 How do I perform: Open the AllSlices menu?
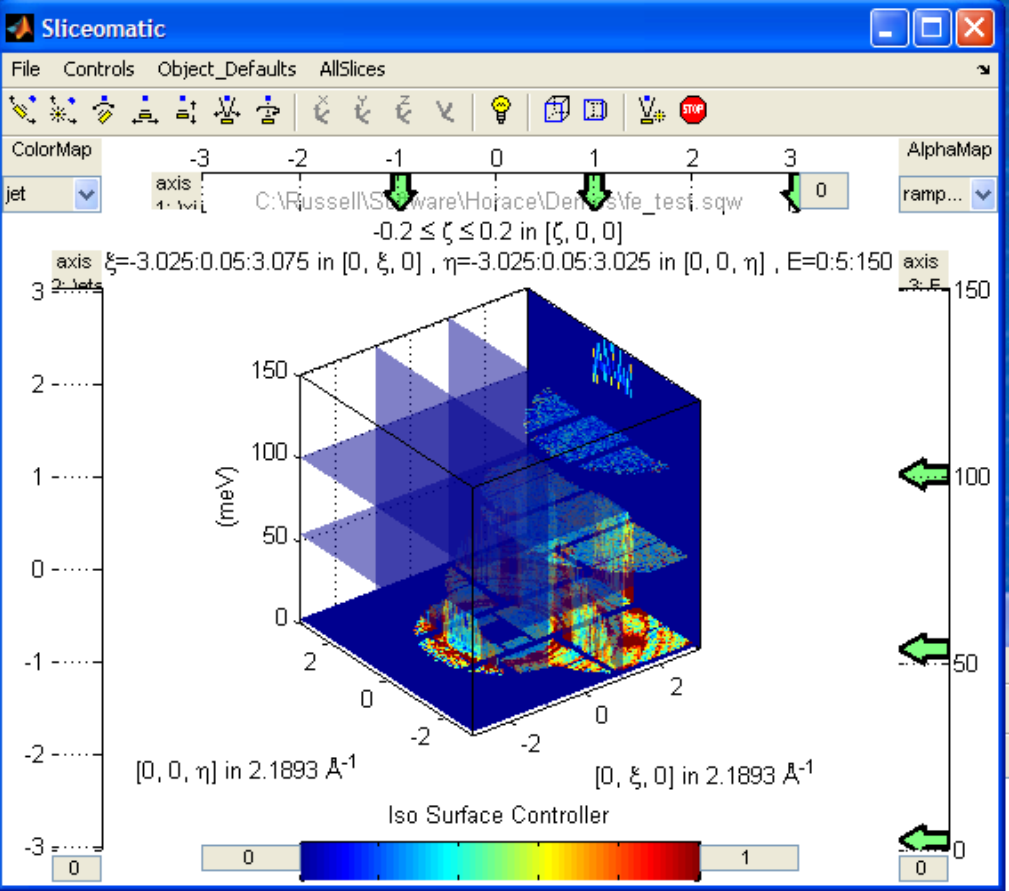352,69
